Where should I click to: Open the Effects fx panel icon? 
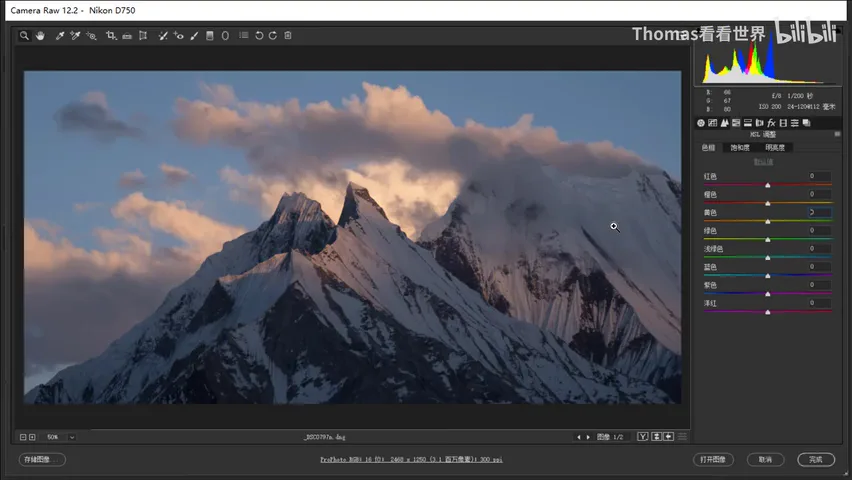click(771, 123)
